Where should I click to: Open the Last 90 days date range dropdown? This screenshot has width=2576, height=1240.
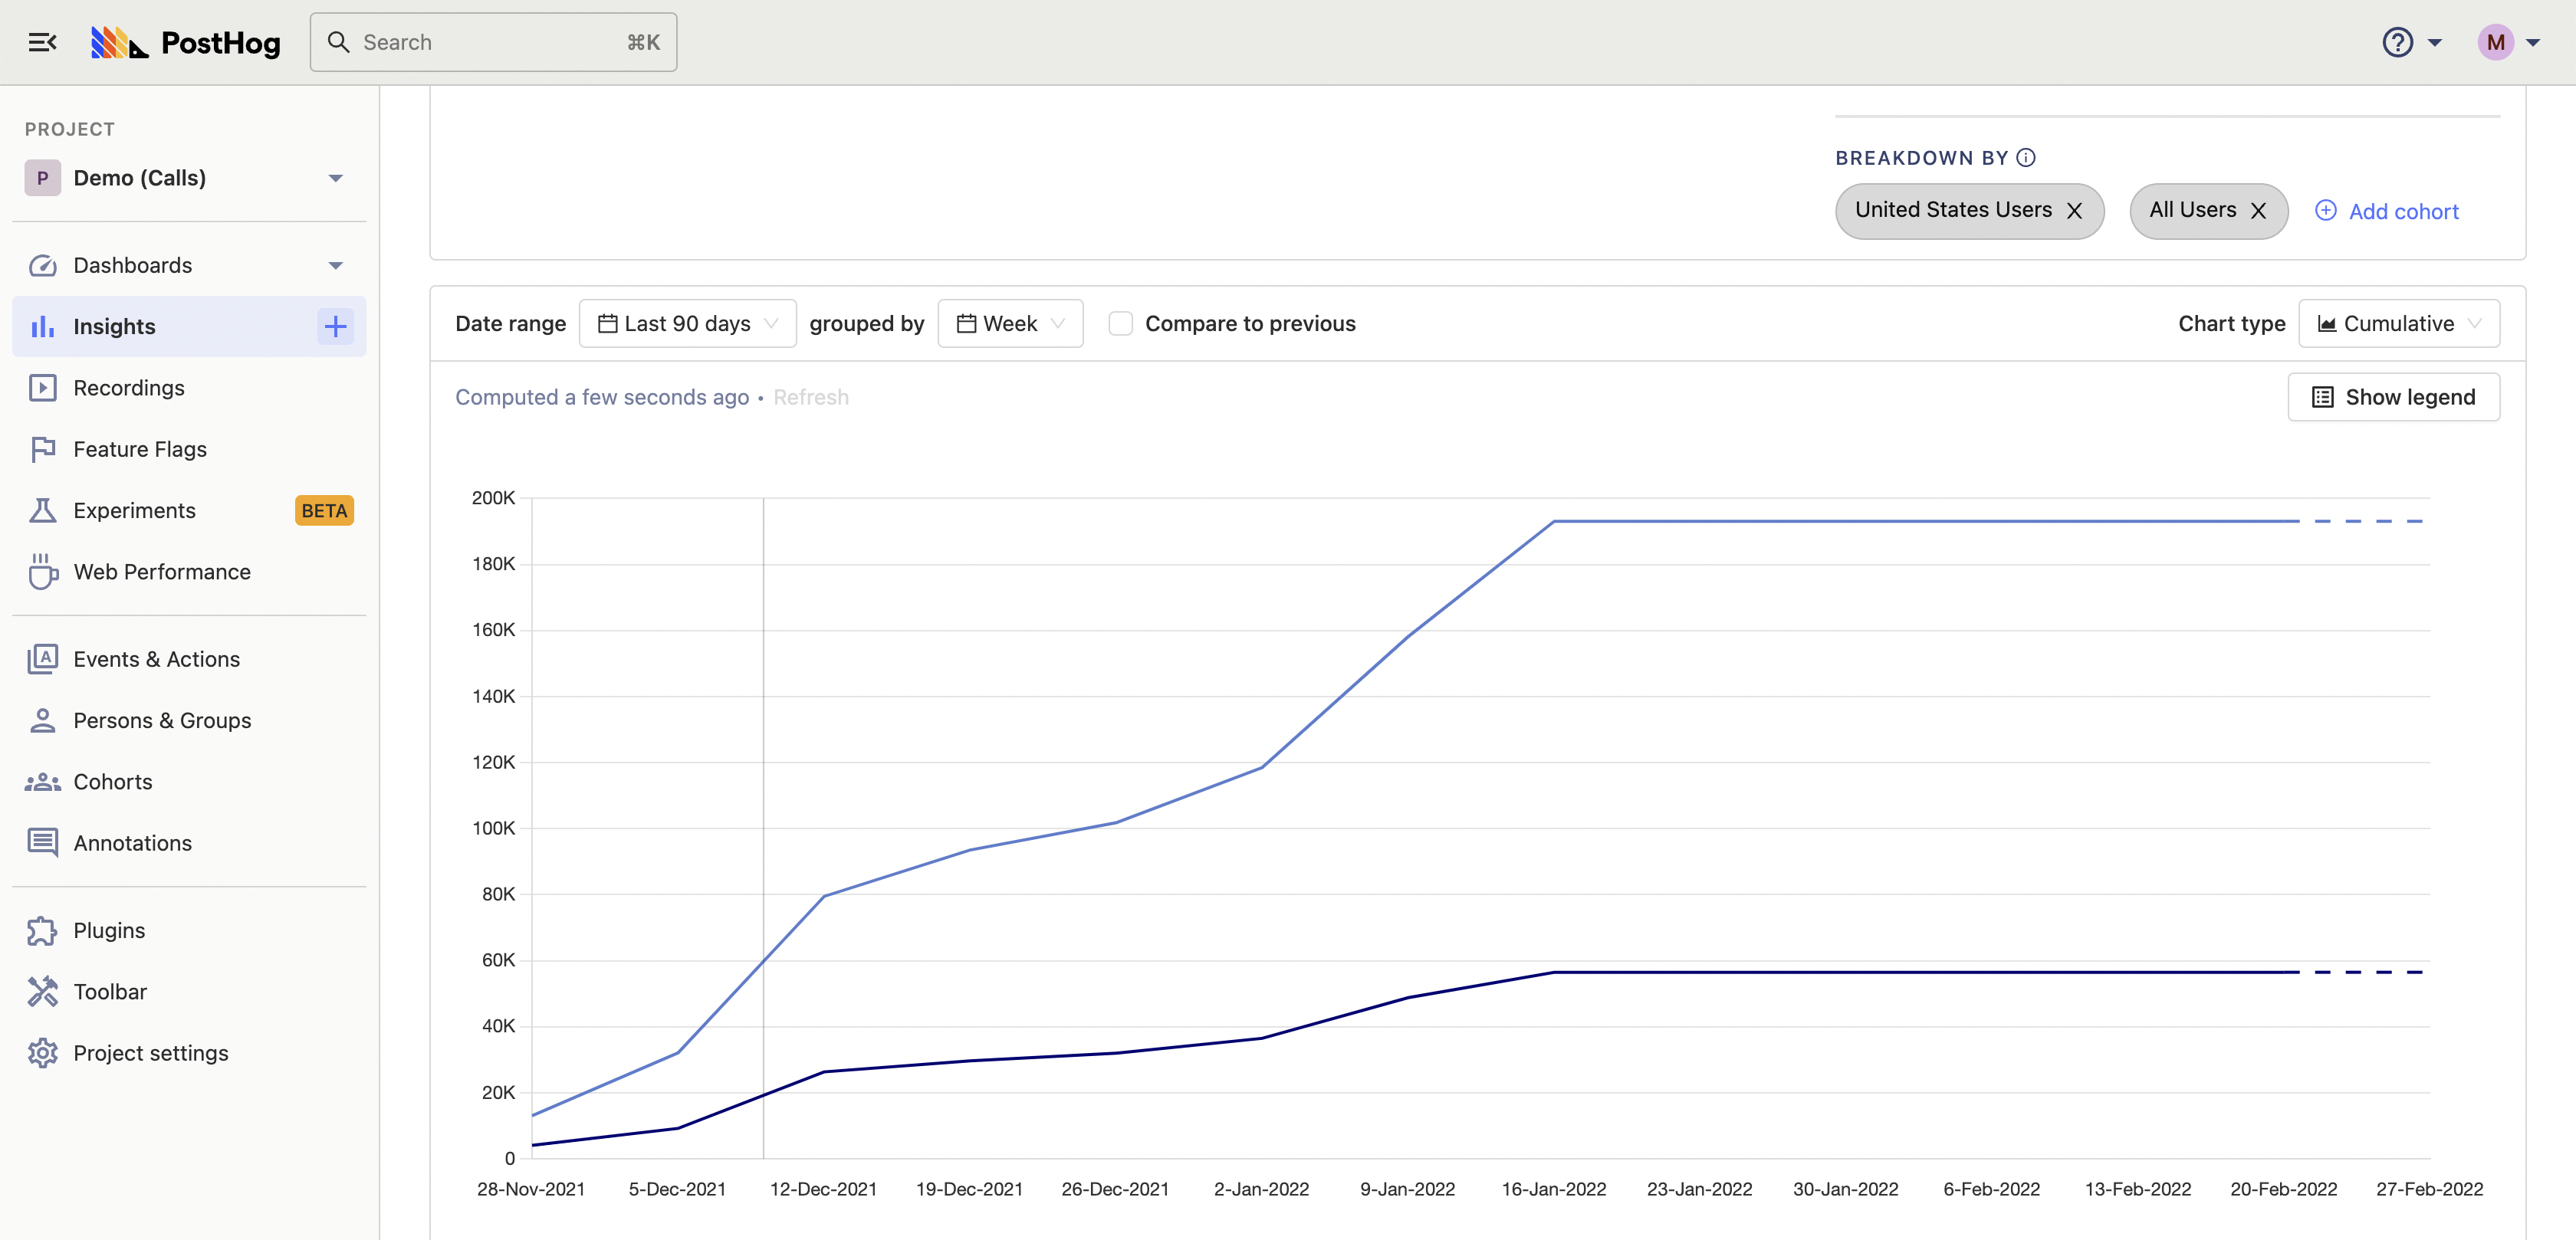[687, 323]
